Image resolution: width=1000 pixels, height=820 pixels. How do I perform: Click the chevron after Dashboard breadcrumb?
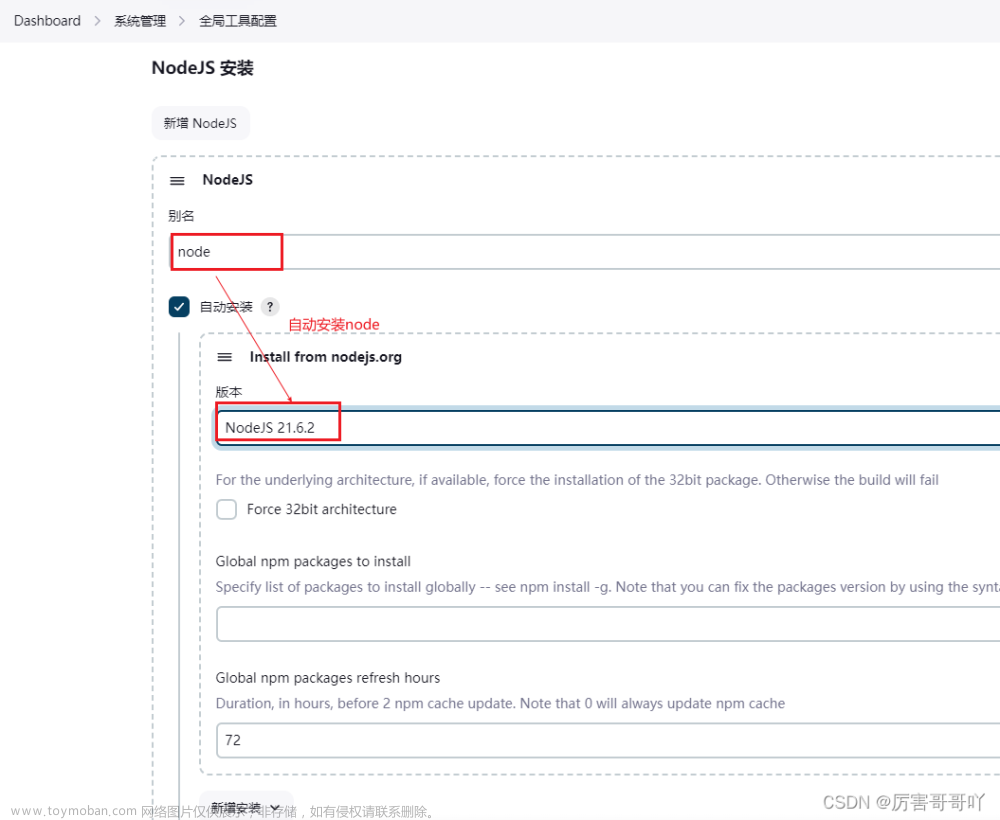[x=98, y=21]
